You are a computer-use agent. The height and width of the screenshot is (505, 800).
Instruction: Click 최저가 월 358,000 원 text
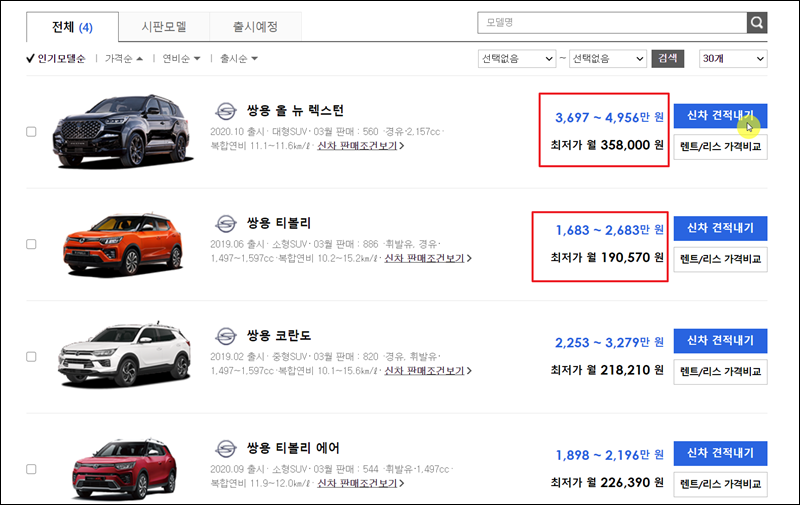click(607, 145)
